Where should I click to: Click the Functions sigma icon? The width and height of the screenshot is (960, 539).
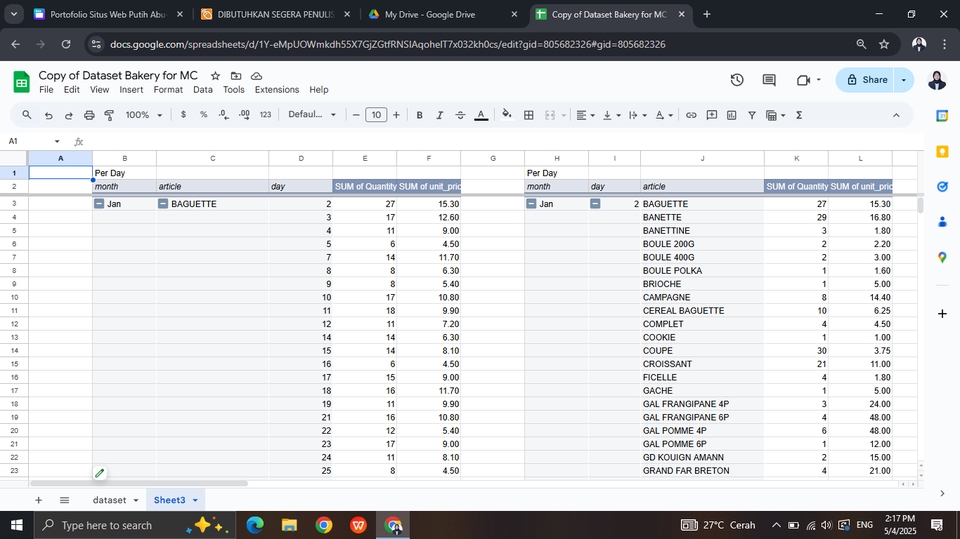click(x=799, y=115)
